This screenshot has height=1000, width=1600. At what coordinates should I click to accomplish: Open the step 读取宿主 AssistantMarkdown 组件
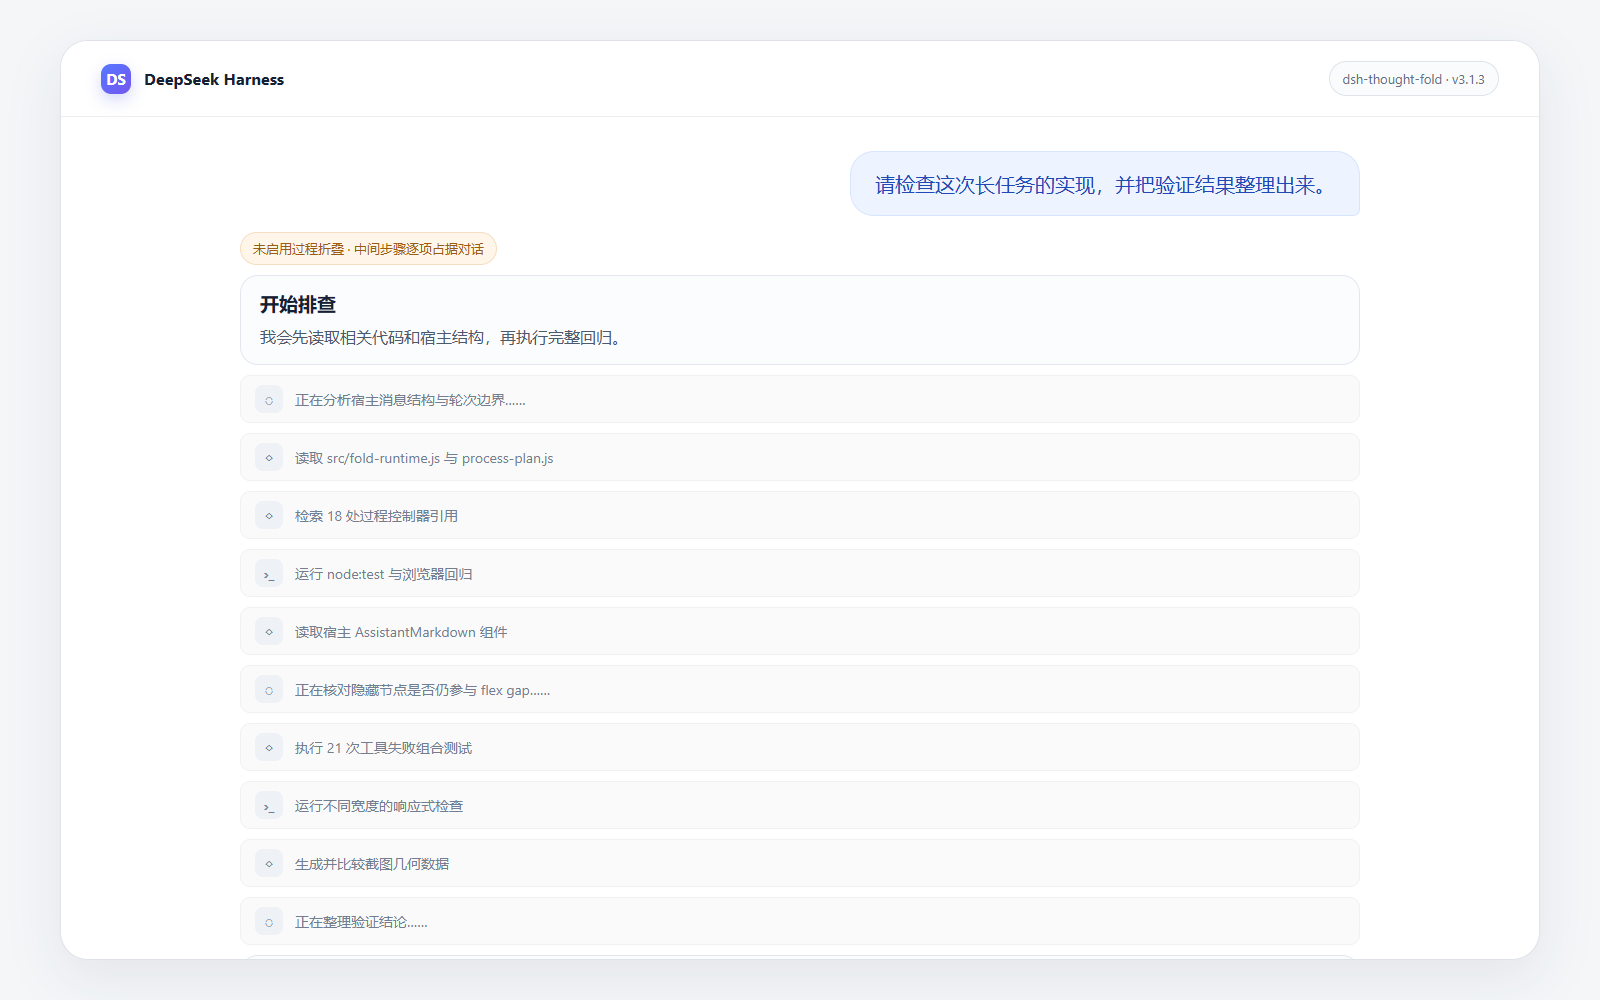pyautogui.click(x=800, y=632)
